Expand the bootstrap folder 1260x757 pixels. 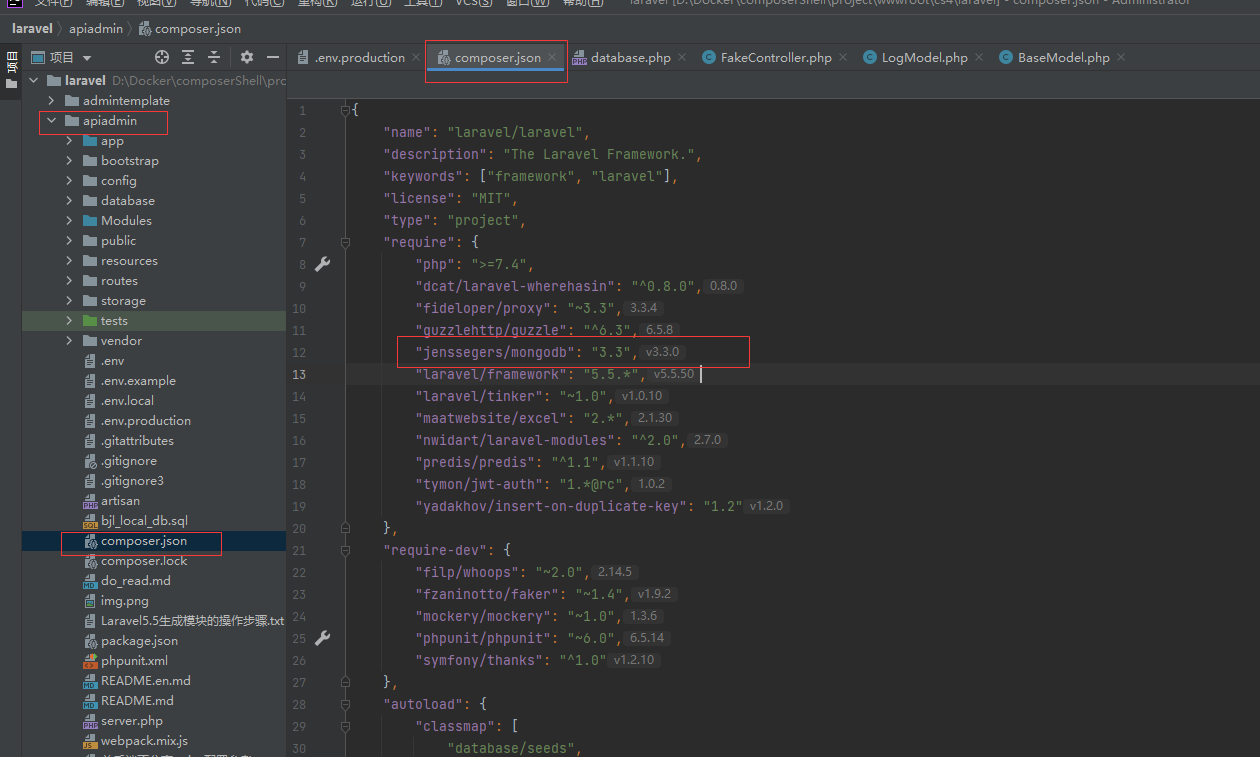point(69,161)
